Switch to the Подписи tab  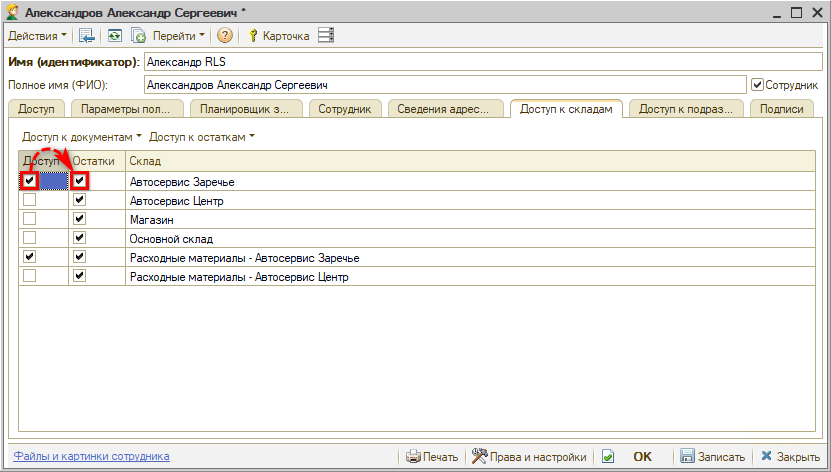coord(781,110)
